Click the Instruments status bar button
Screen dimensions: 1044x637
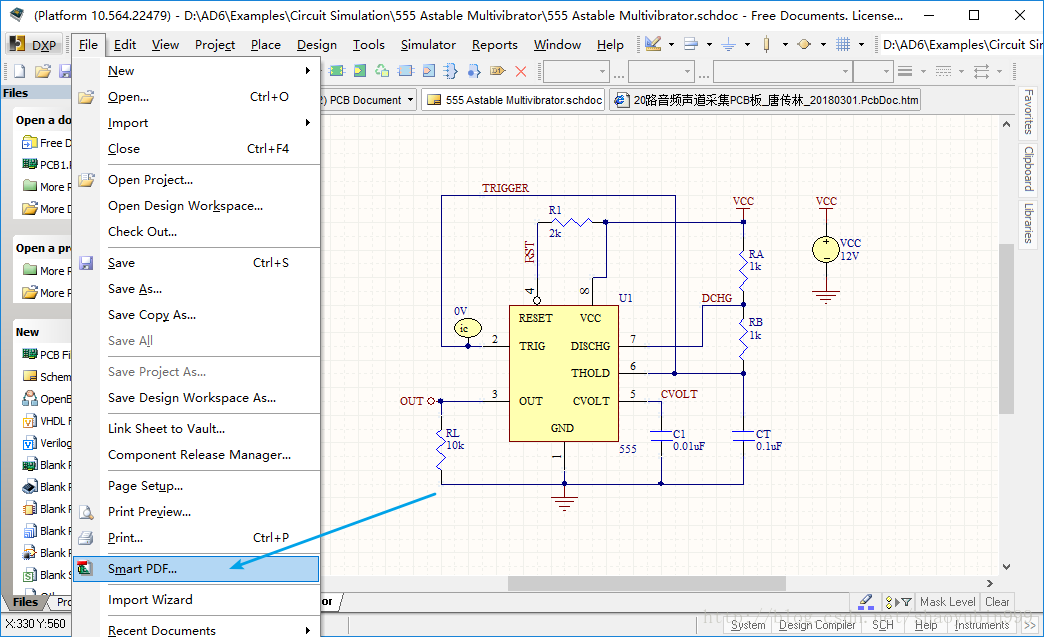pyautogui.click(x=981, y=625)
